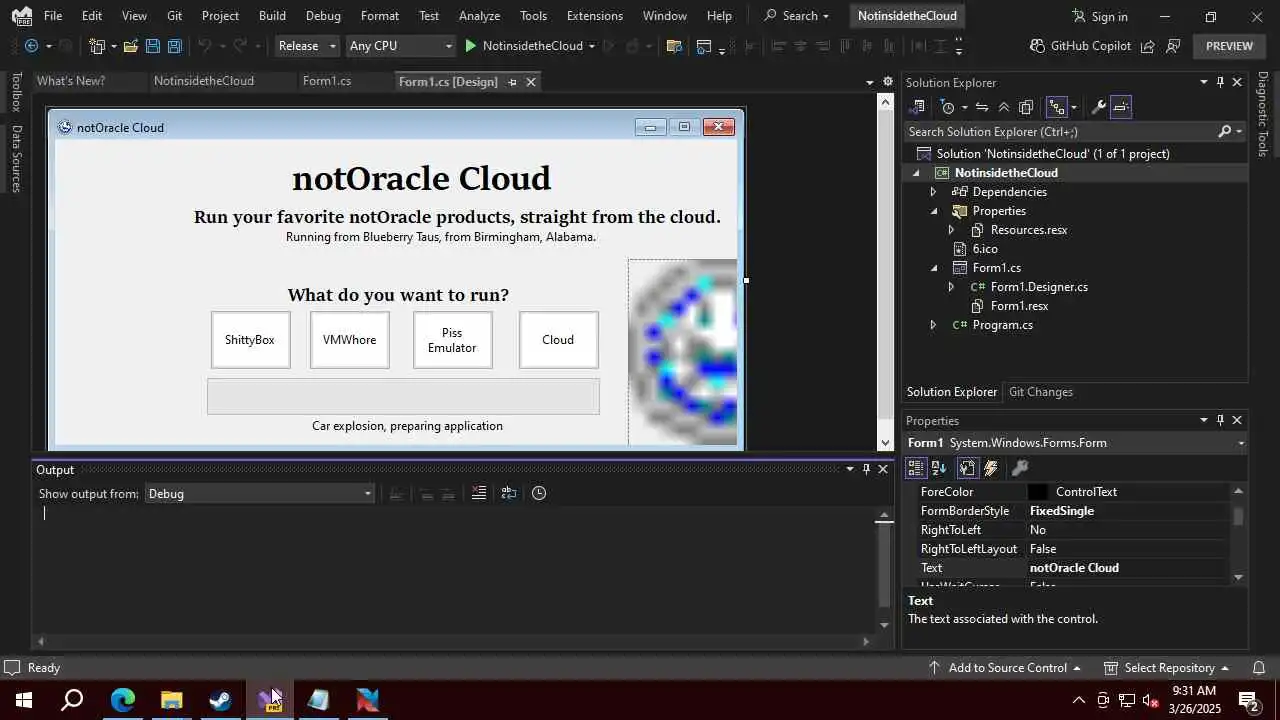This screenshot has height=720, width=1280.
Task: Open the Extensions menu
Action: click(x=594, y=16)
